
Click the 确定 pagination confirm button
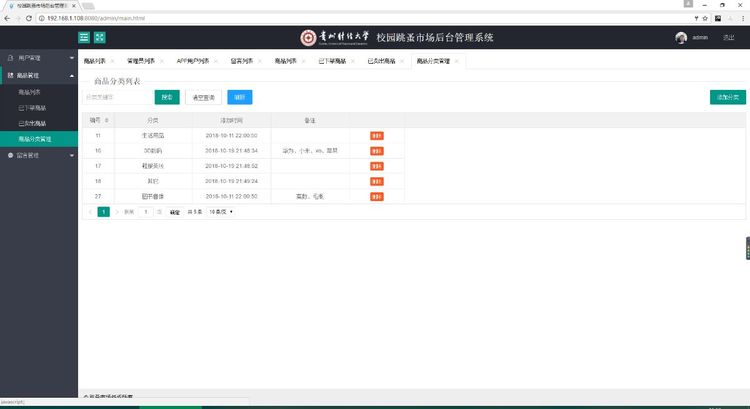(175, 212)
